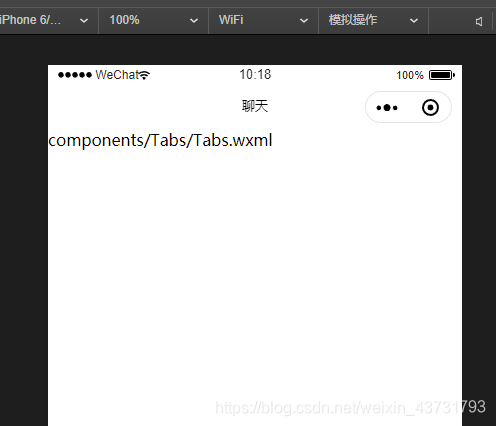The image size is (496, 426).
Task: Click the 聊天 navigation bar title
Action: click(x=255, y=107)
